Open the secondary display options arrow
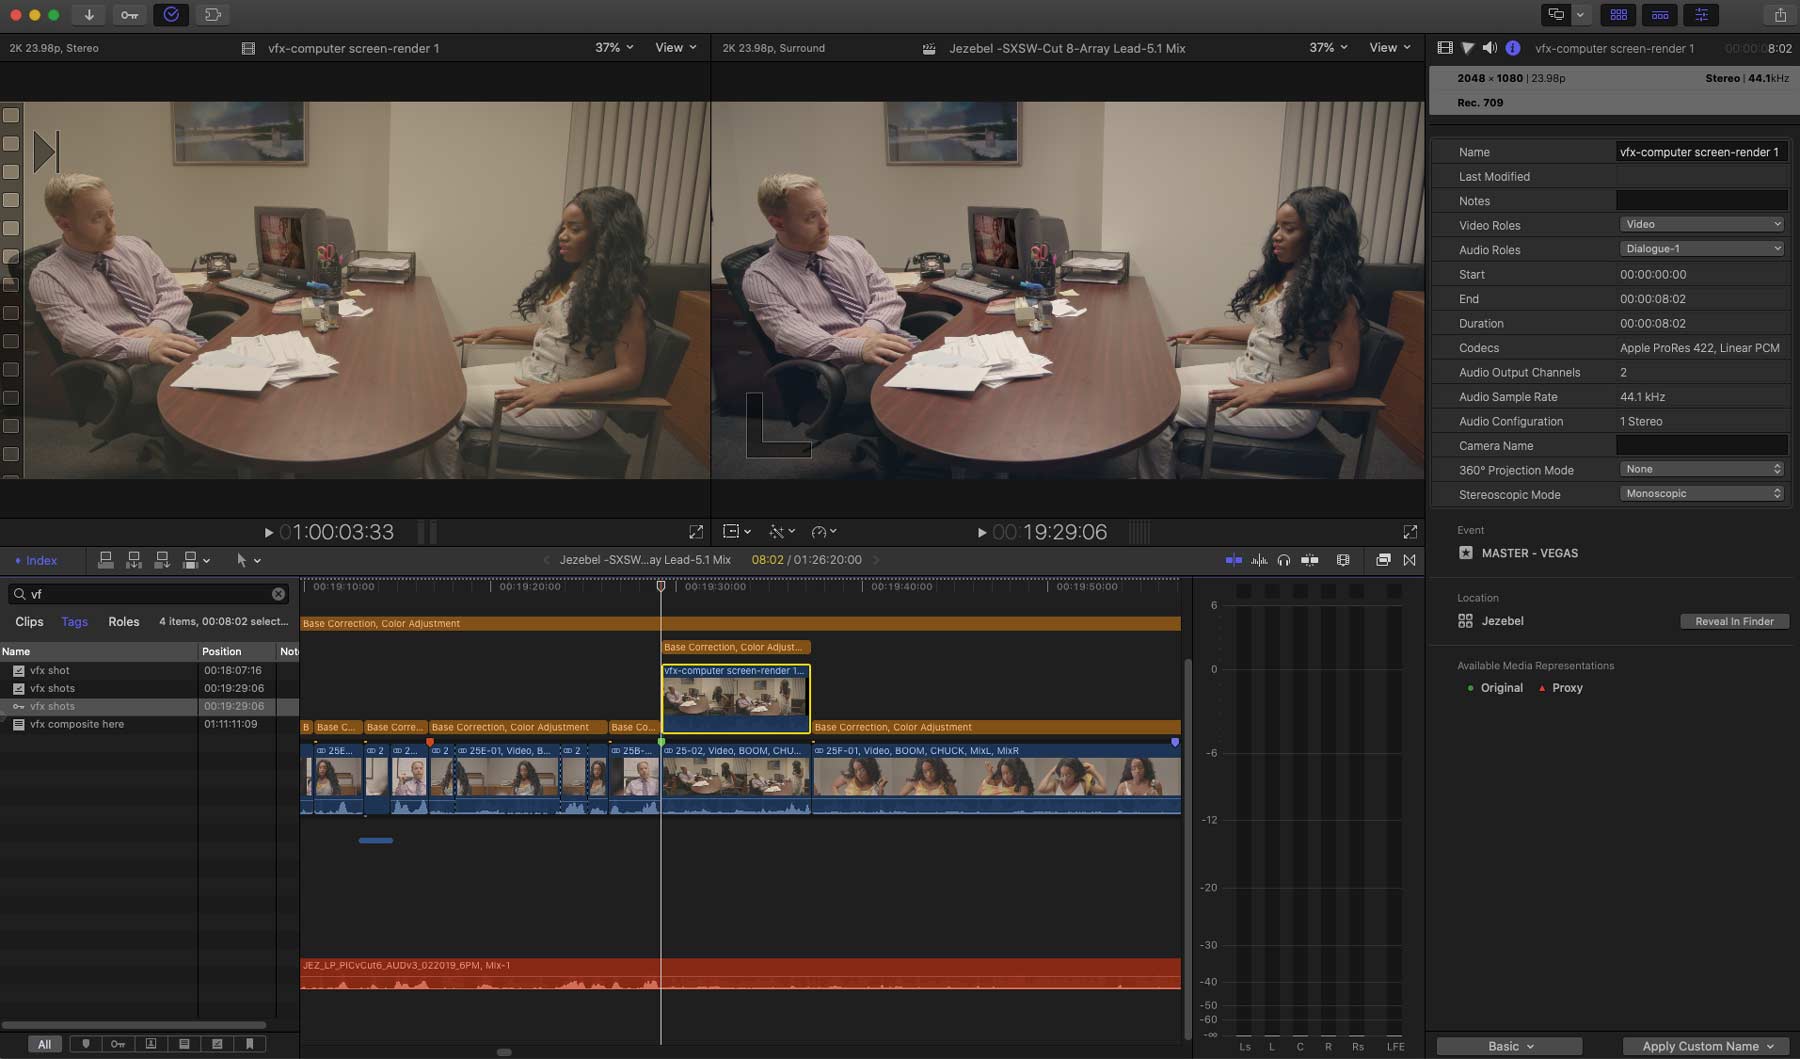 tap(1580, 15)
